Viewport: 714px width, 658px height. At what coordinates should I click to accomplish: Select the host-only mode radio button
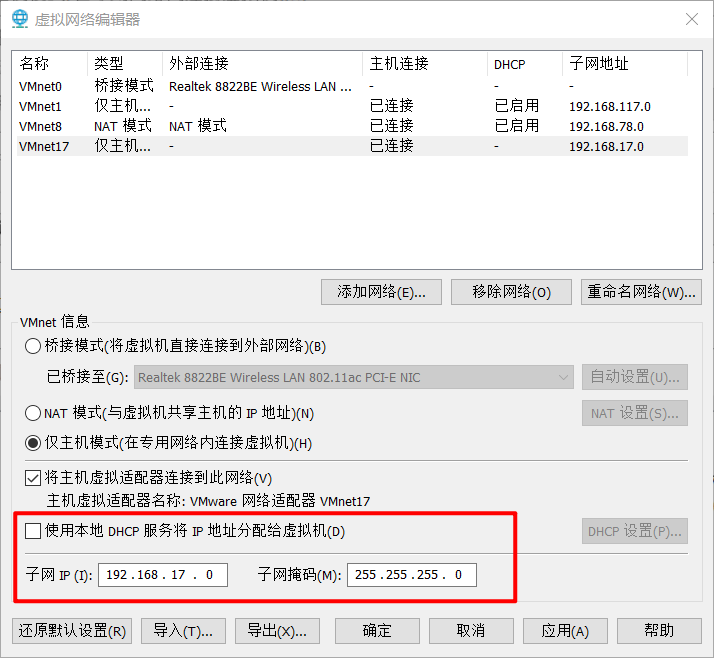(x=33, y=443)
